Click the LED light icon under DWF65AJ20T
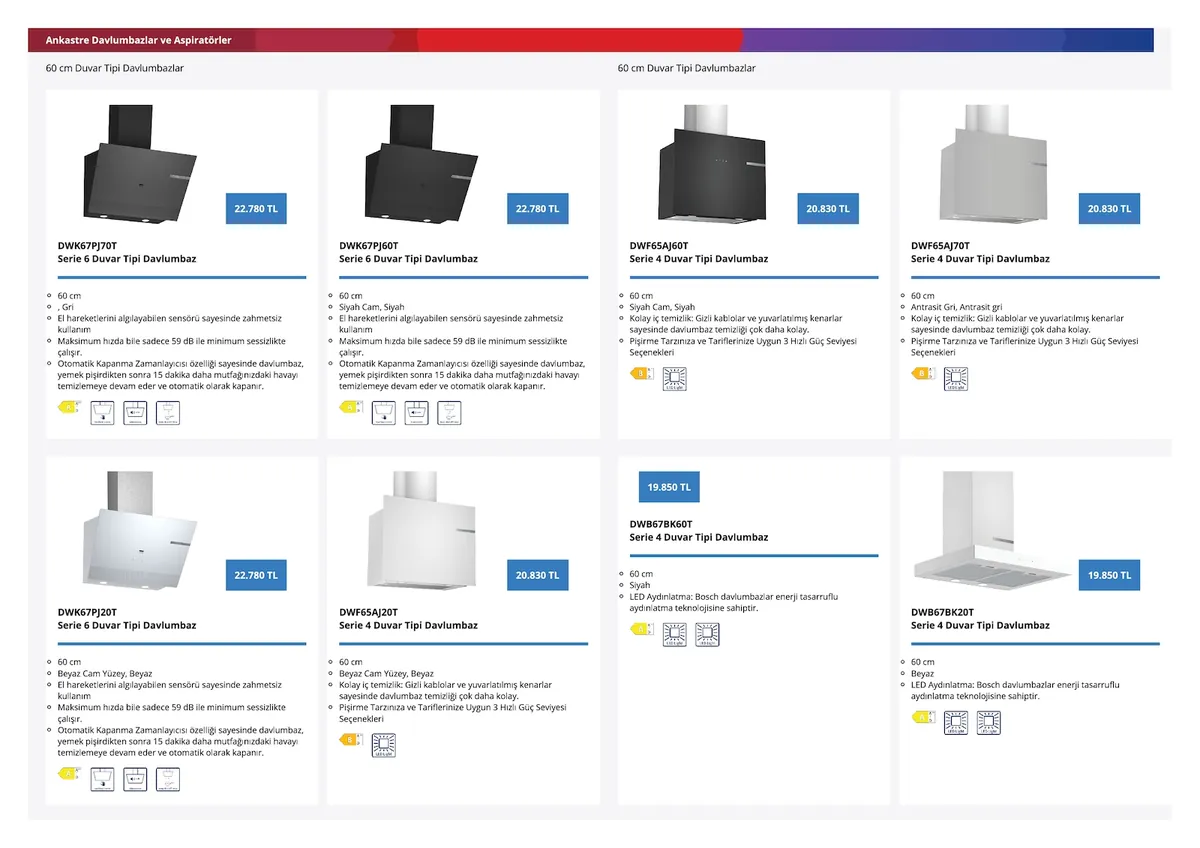This screenshot has height=848, width=1200. 383,745
